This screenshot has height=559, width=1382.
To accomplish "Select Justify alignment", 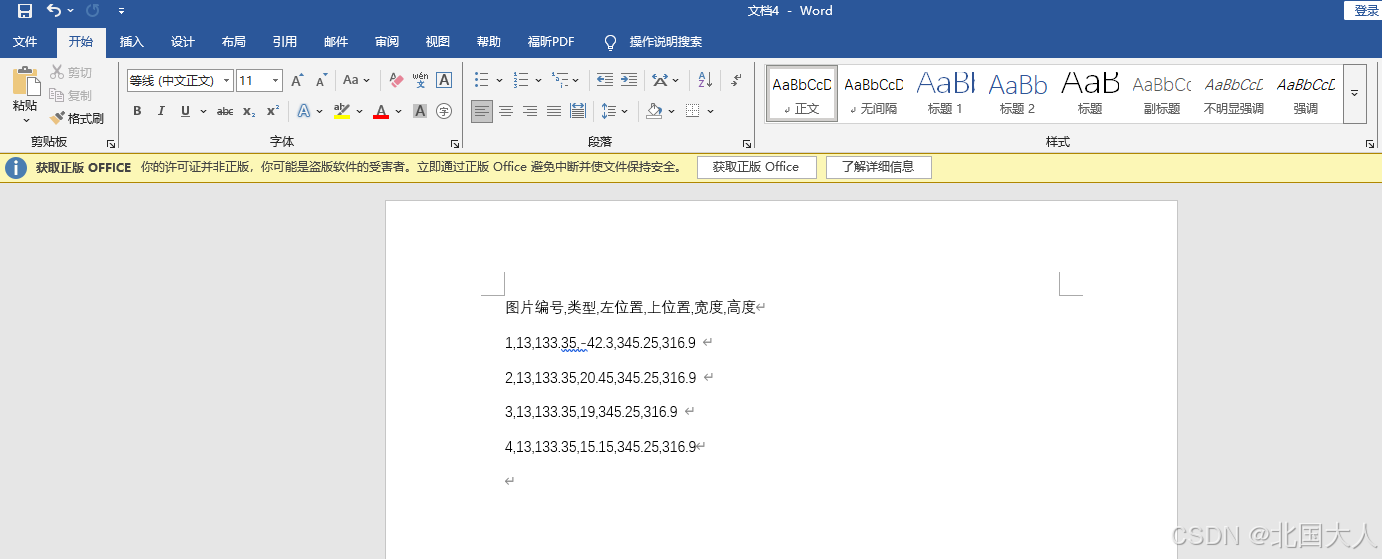I will (x=554, y=111).
